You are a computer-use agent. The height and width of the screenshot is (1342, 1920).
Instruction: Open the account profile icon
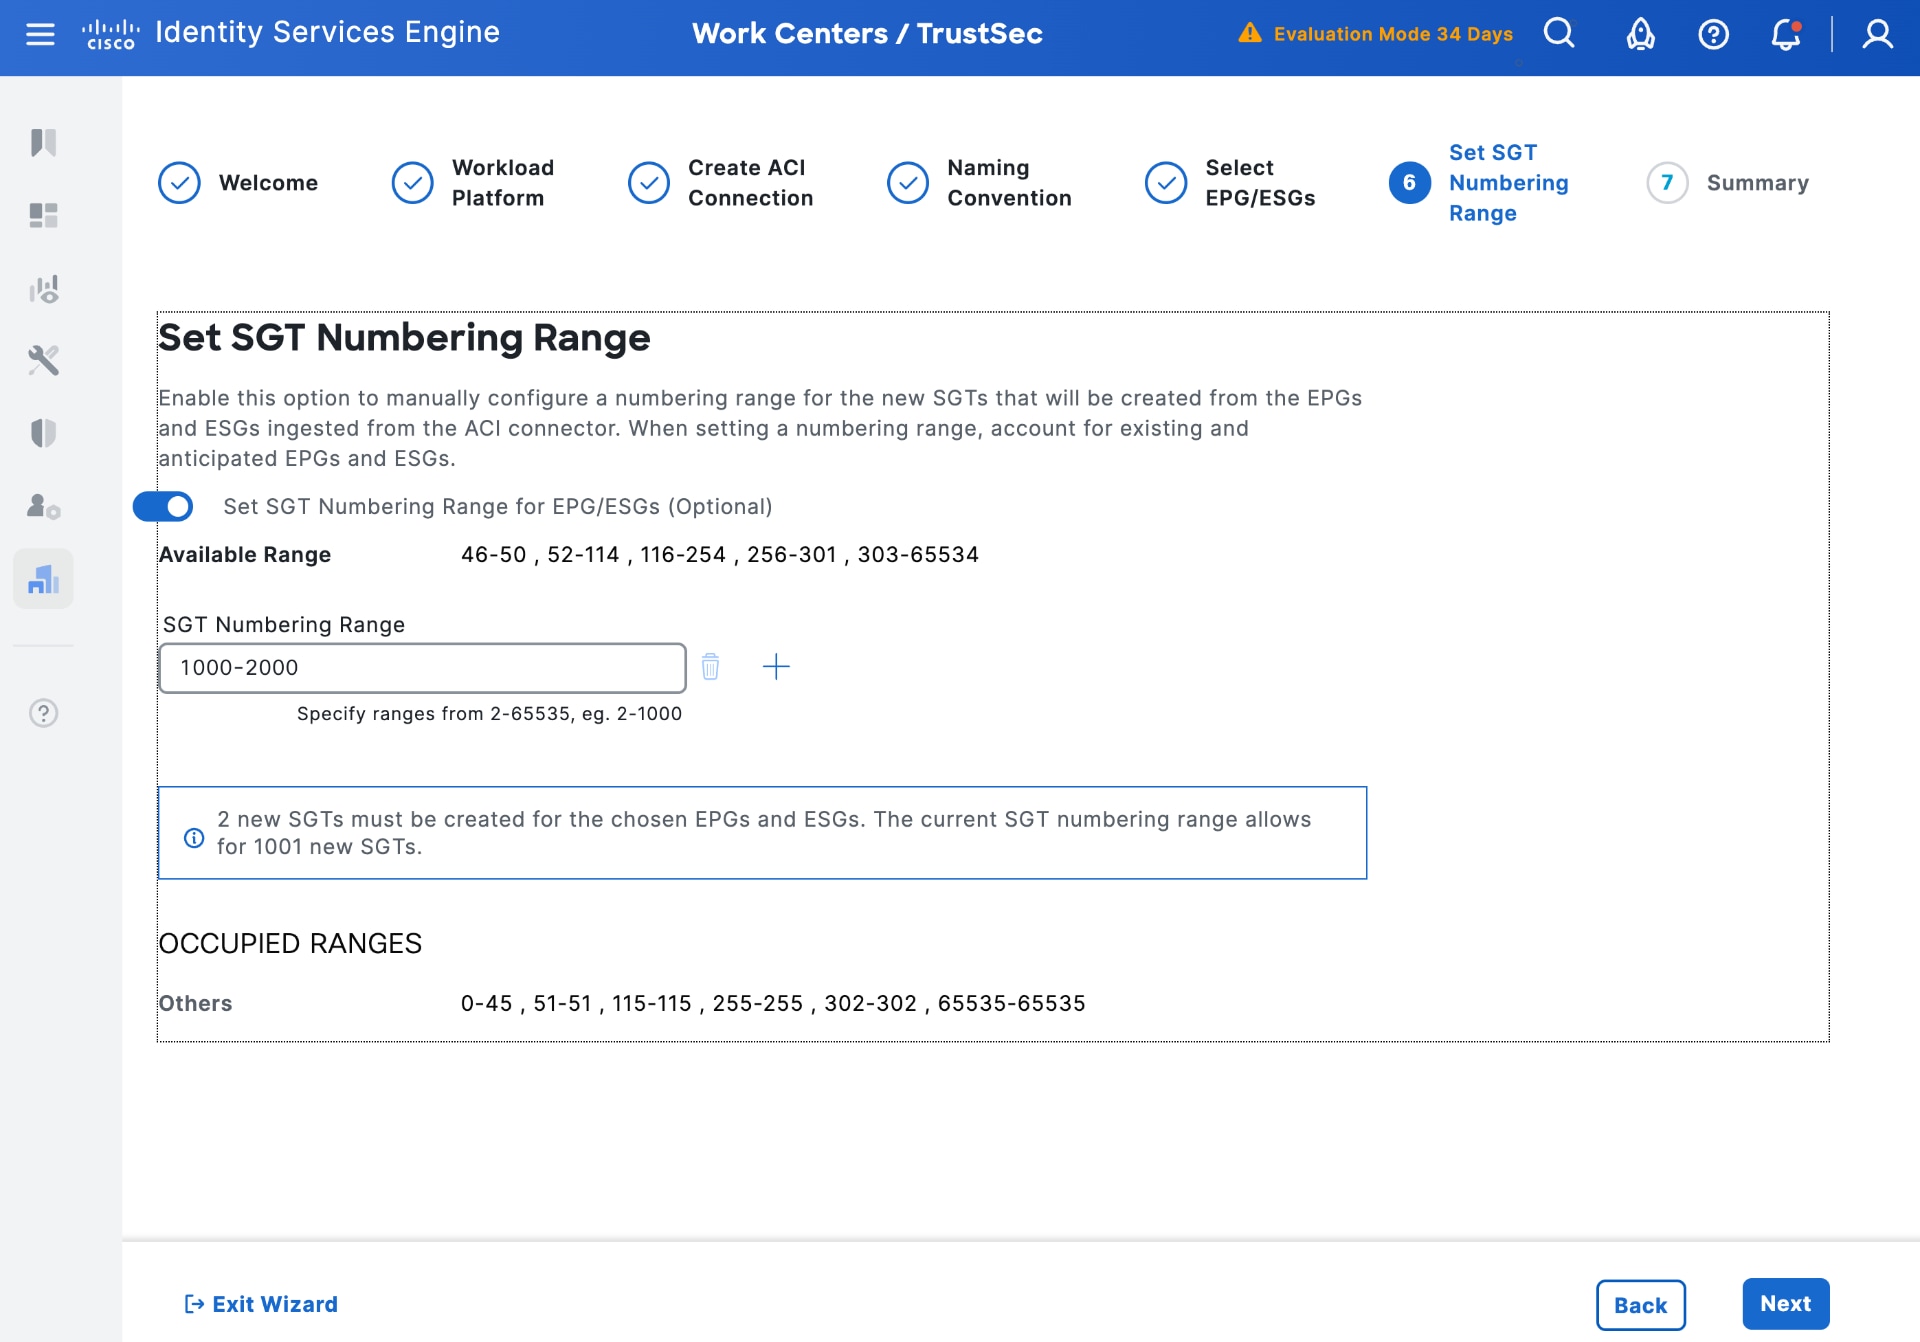1878,34
